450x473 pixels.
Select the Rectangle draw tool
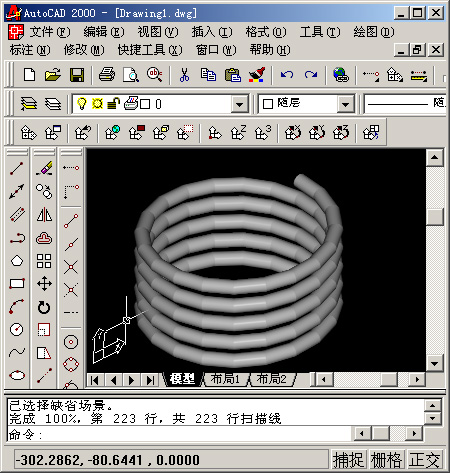(17, 284)
